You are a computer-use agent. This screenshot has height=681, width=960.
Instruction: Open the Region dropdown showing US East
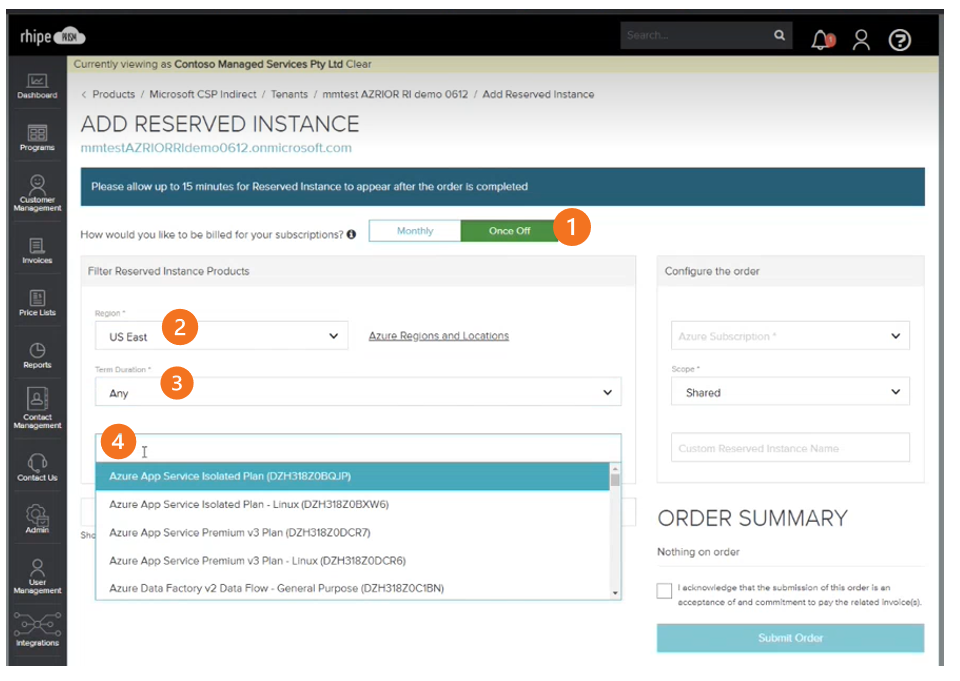(221, 336)
